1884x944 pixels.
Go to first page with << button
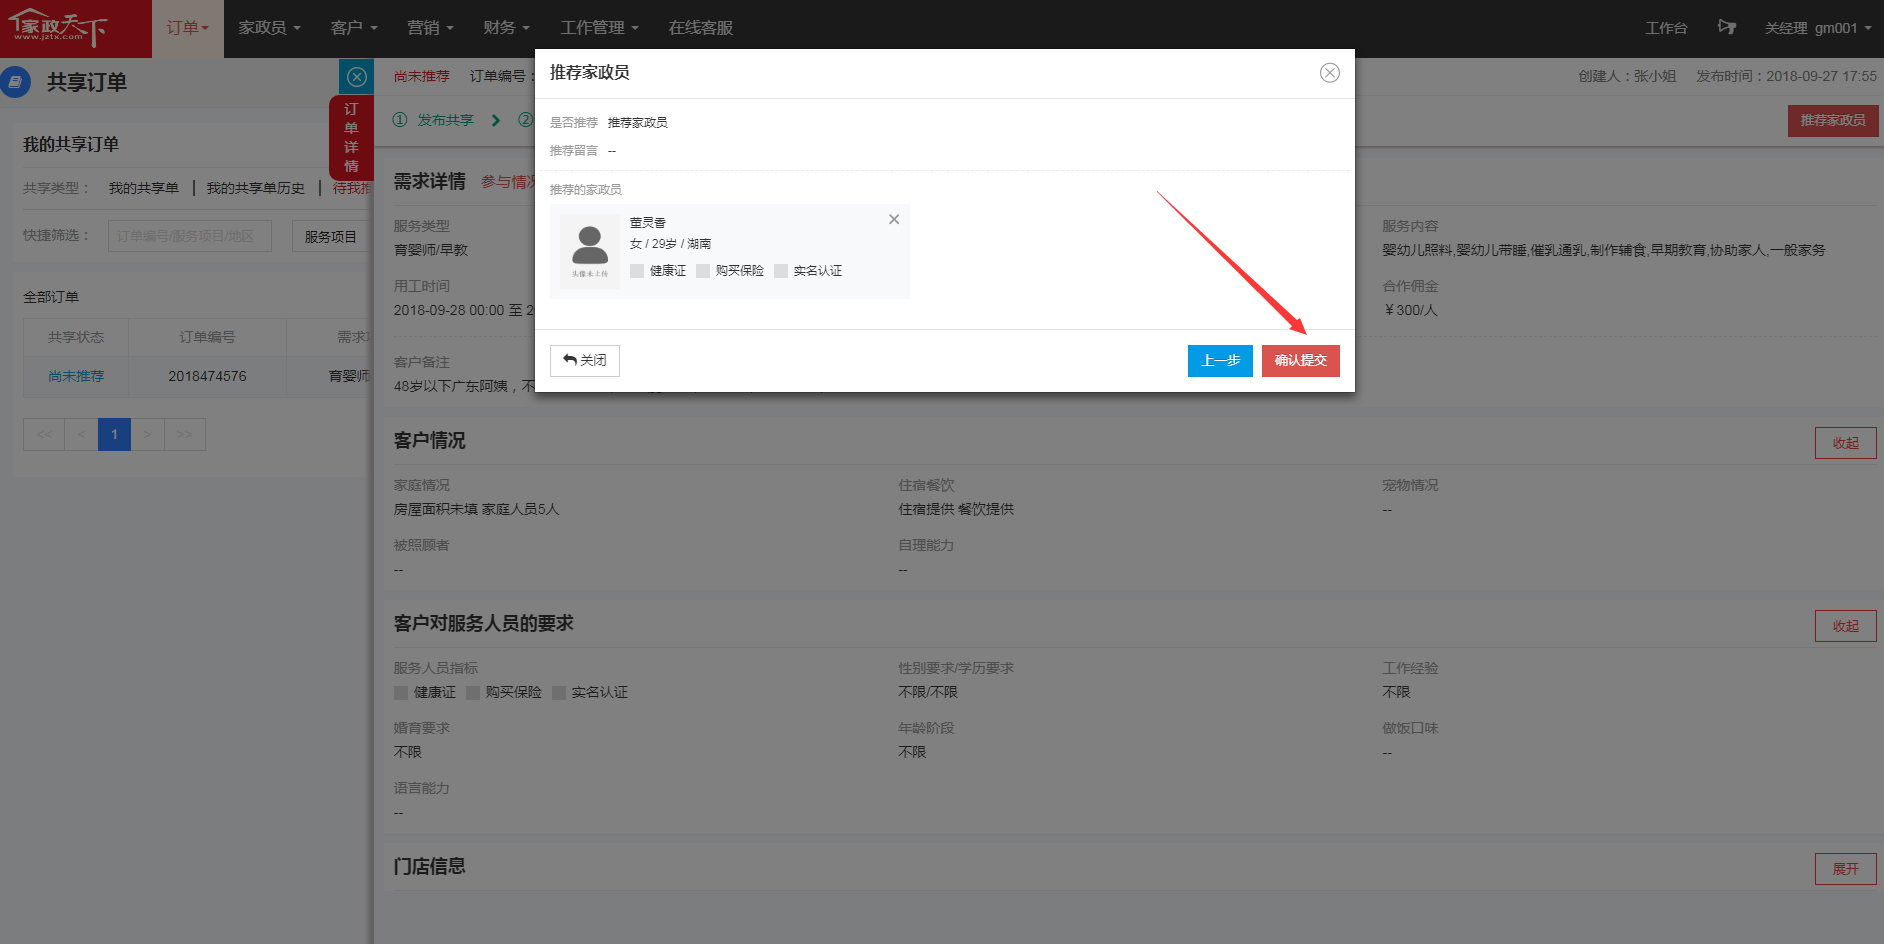tap(44, 435)
